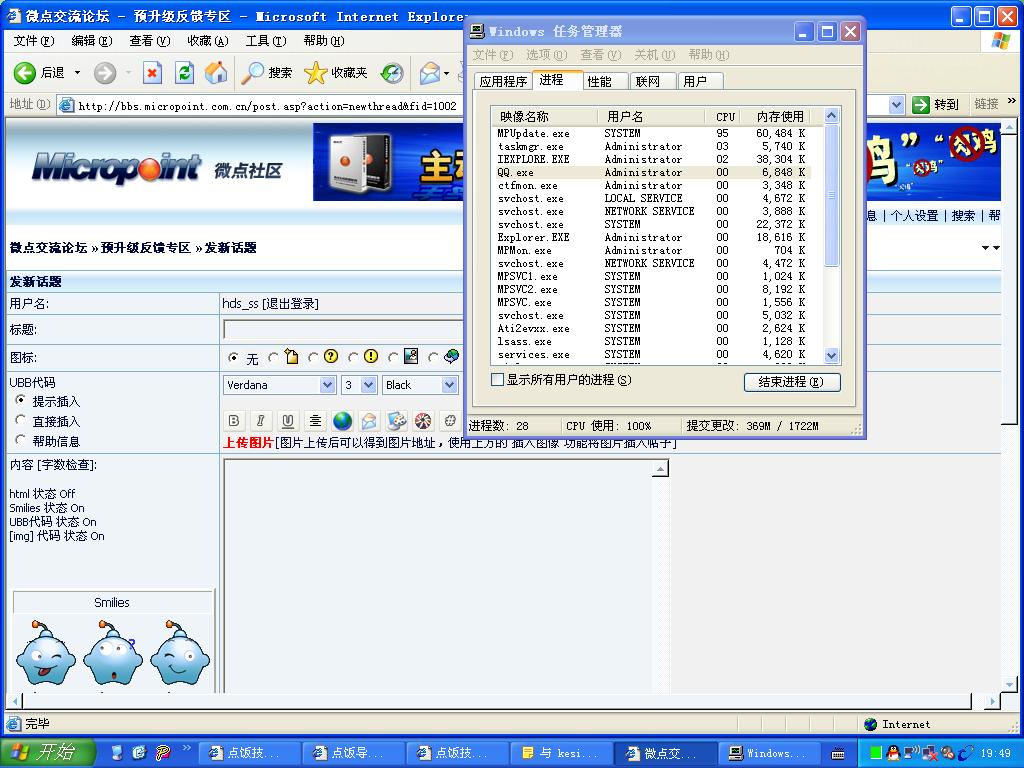Screen dimensions: 1024x768
Task: Click the IE Forward arrow icon
Action: tap(104, 72)
